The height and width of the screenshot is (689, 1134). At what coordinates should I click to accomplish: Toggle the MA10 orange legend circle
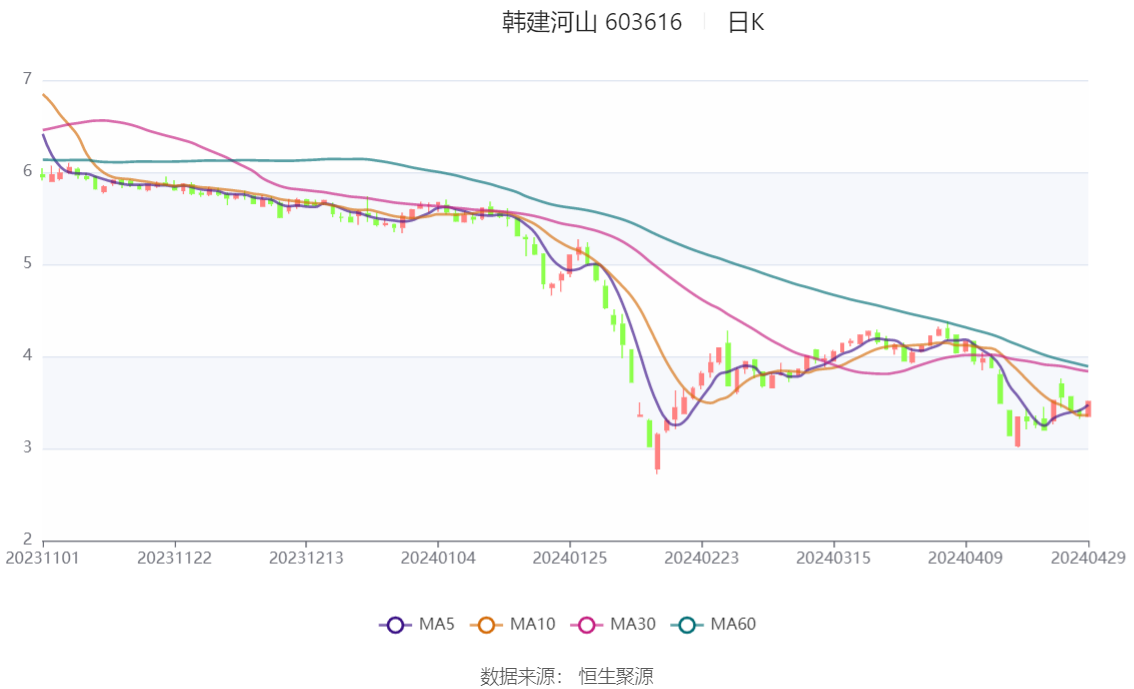(486, 625)
